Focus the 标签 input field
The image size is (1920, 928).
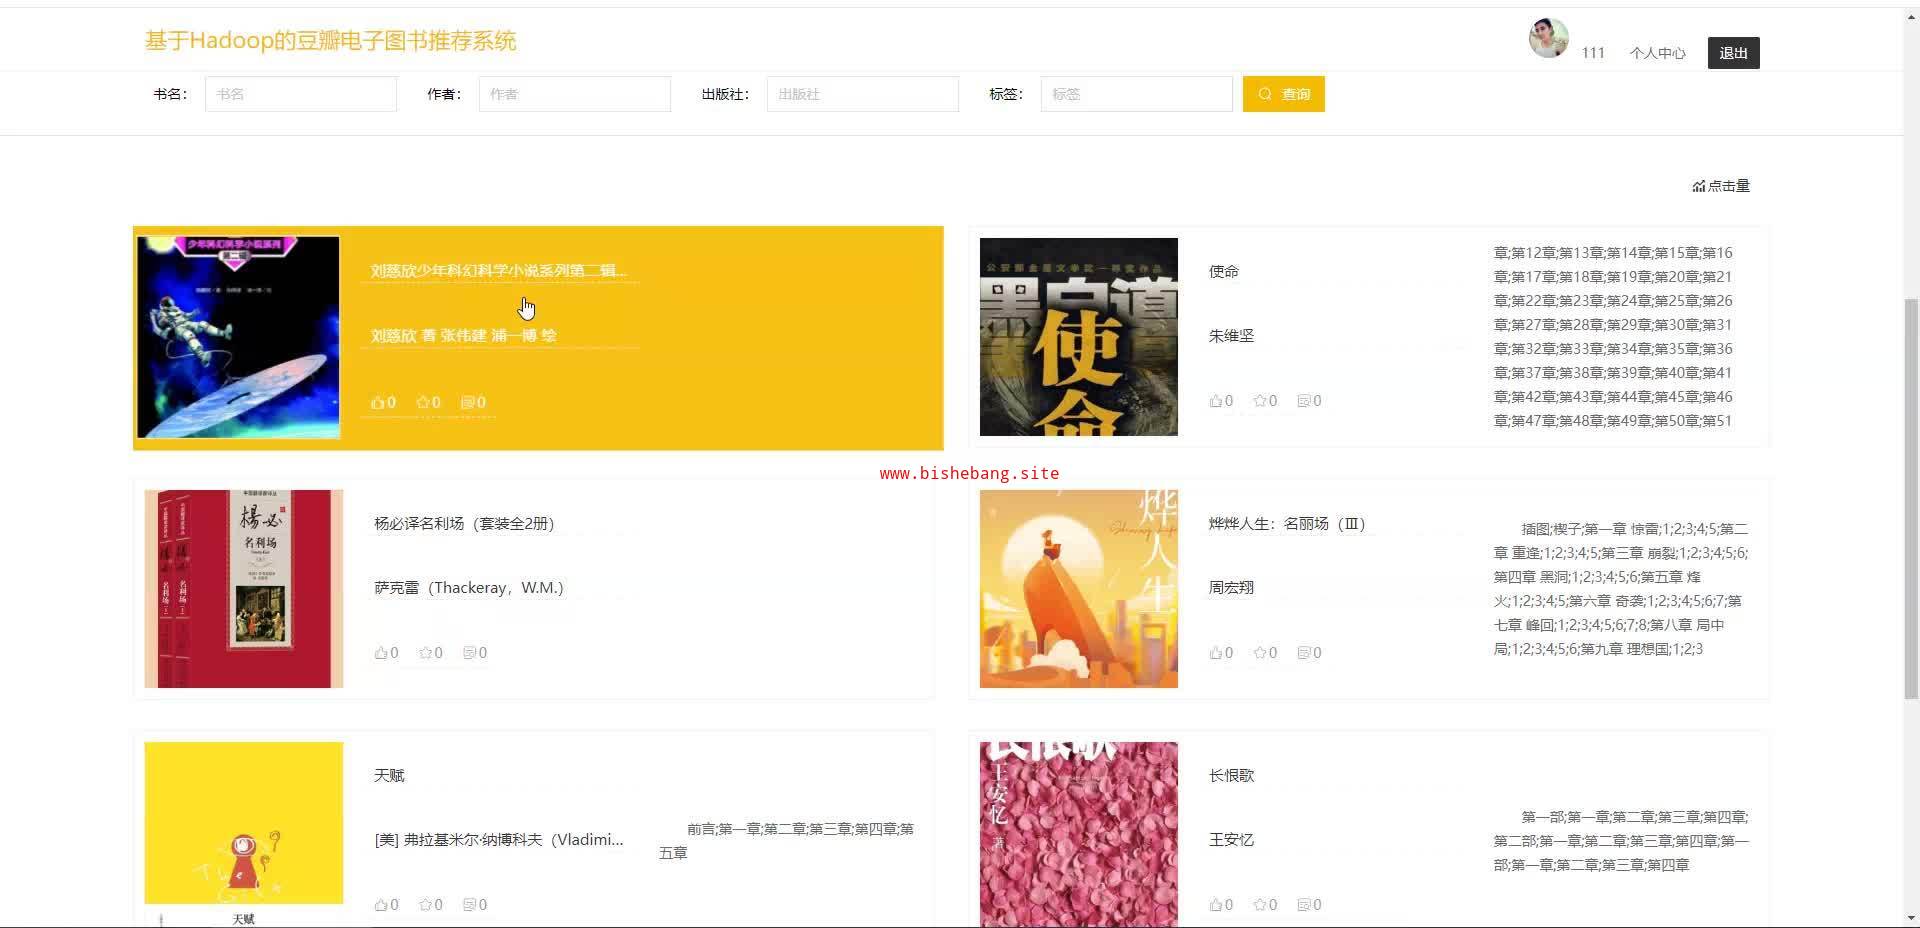point(1137,94)
